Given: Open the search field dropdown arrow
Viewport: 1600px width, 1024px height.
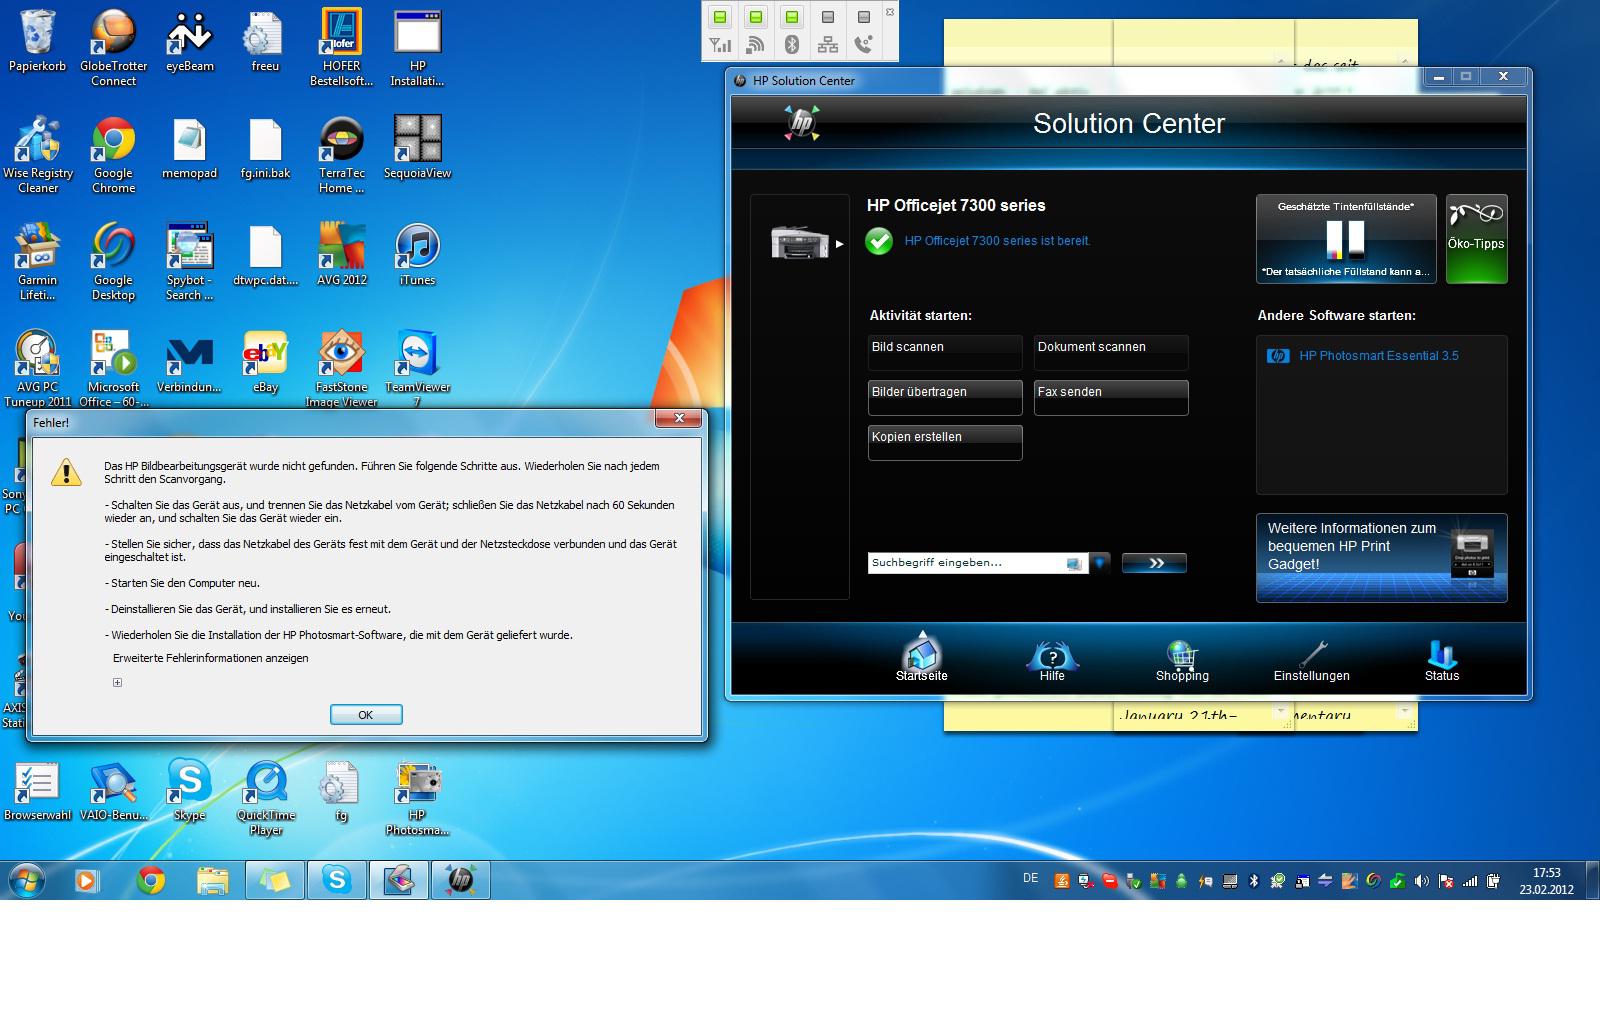Looking at the screenshot, I should [x=1100, y=563].
